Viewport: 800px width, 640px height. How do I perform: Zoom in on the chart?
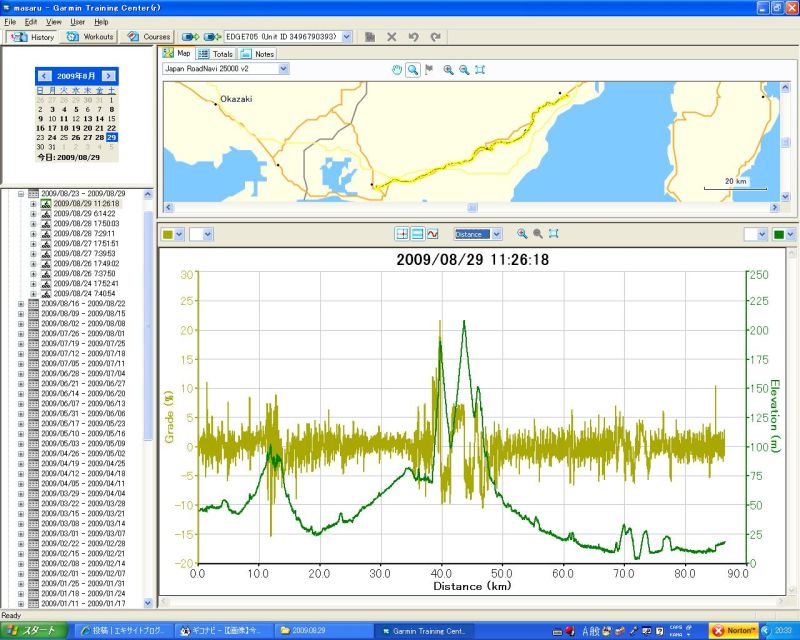point(521,234)
